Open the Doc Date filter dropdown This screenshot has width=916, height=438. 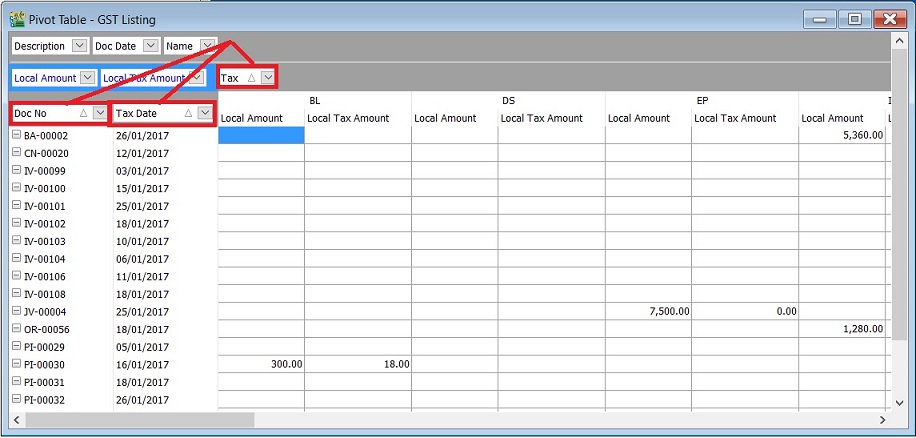point(150,46)
